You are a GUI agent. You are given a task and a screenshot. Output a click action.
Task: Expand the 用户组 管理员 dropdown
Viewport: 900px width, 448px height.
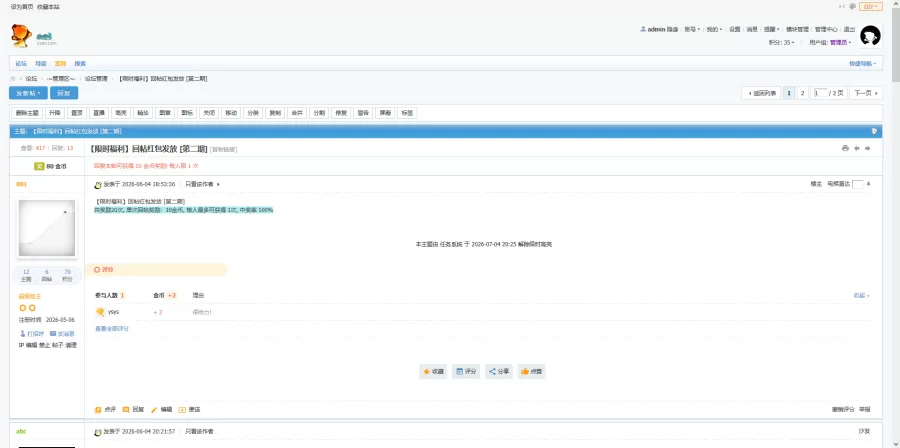[x=830, y=42]
